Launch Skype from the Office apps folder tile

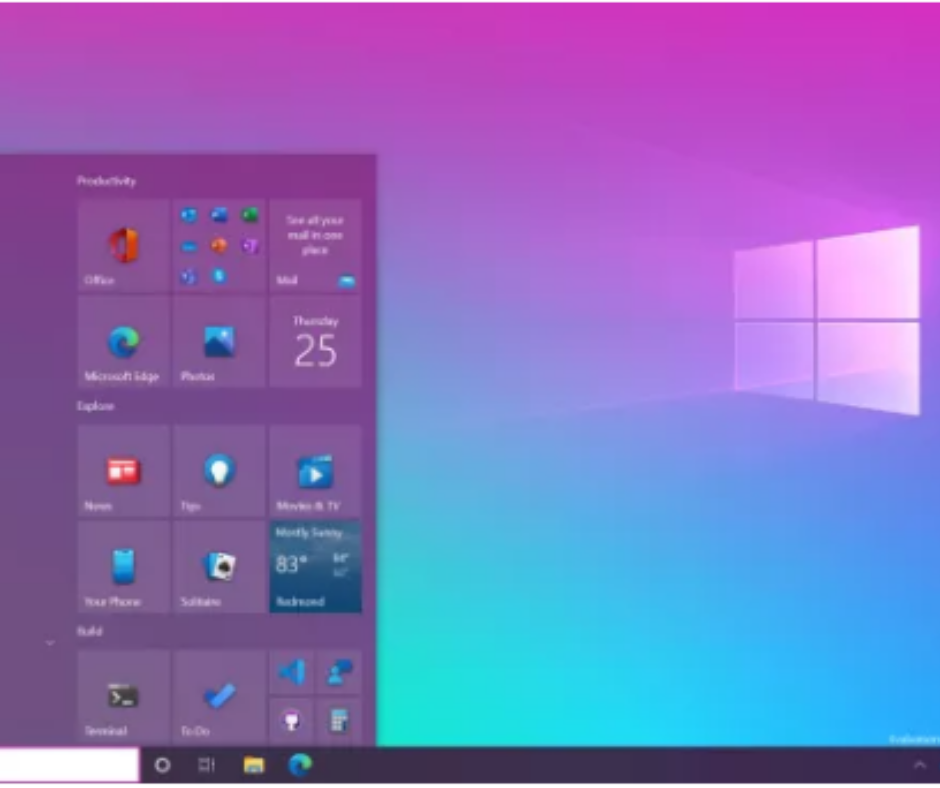coord(219,276)
